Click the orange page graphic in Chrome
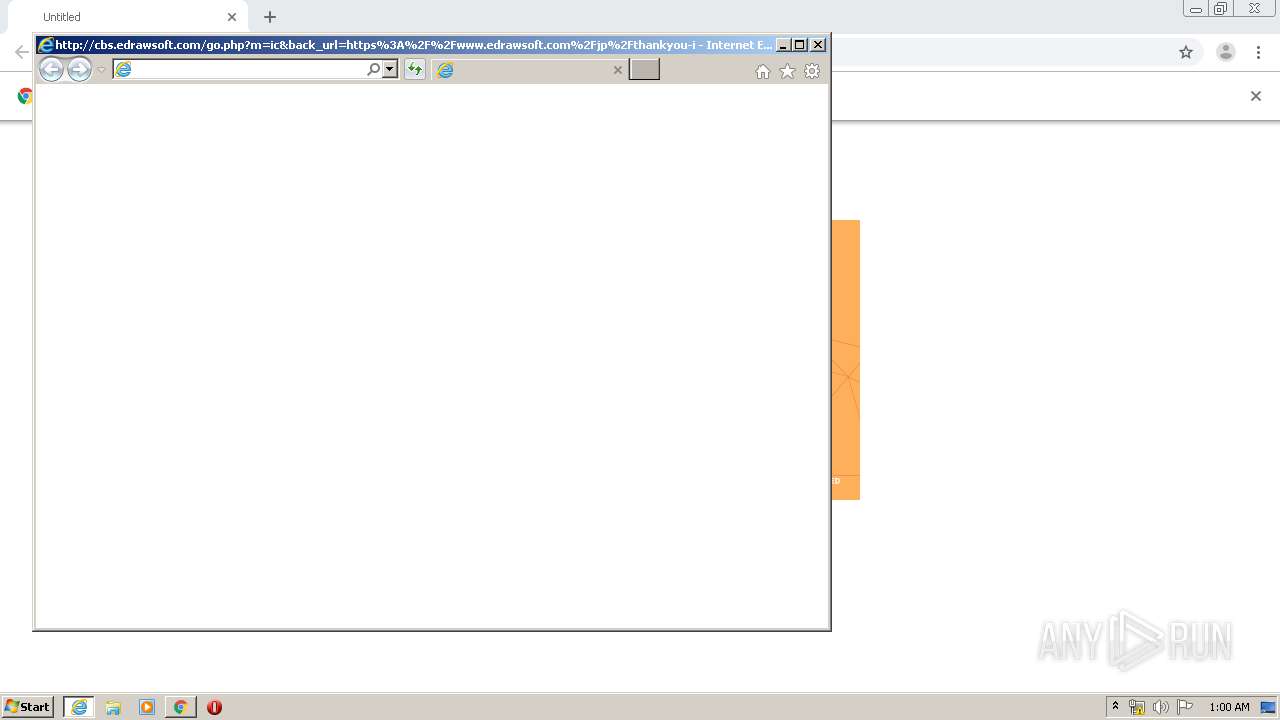The height and width of the screenshot is (720, 1280). (x=846, y=360)
